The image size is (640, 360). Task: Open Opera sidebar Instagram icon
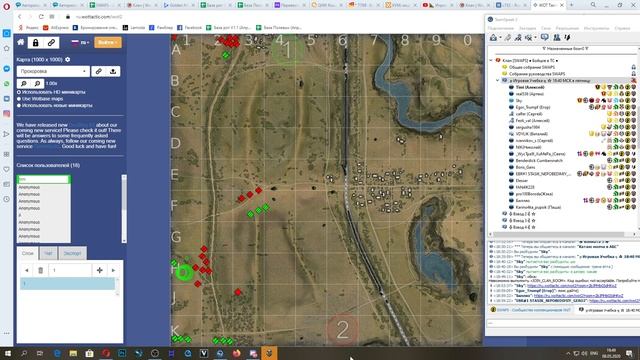coord(7,113)
